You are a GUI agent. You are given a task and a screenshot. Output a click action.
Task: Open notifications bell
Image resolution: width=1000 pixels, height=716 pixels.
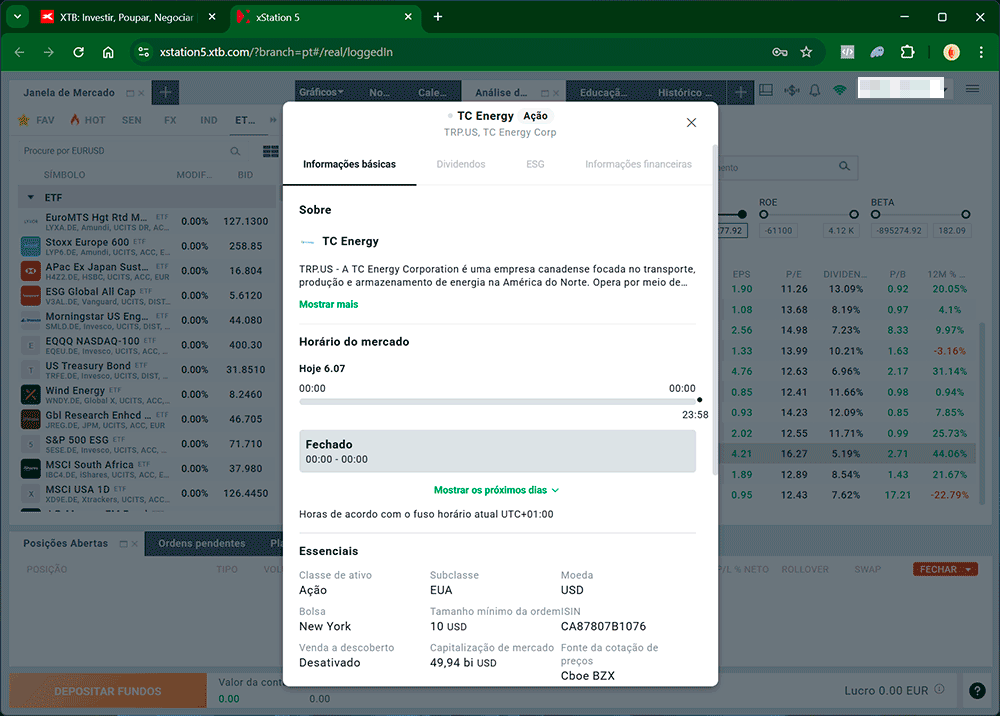click(815, 91)
